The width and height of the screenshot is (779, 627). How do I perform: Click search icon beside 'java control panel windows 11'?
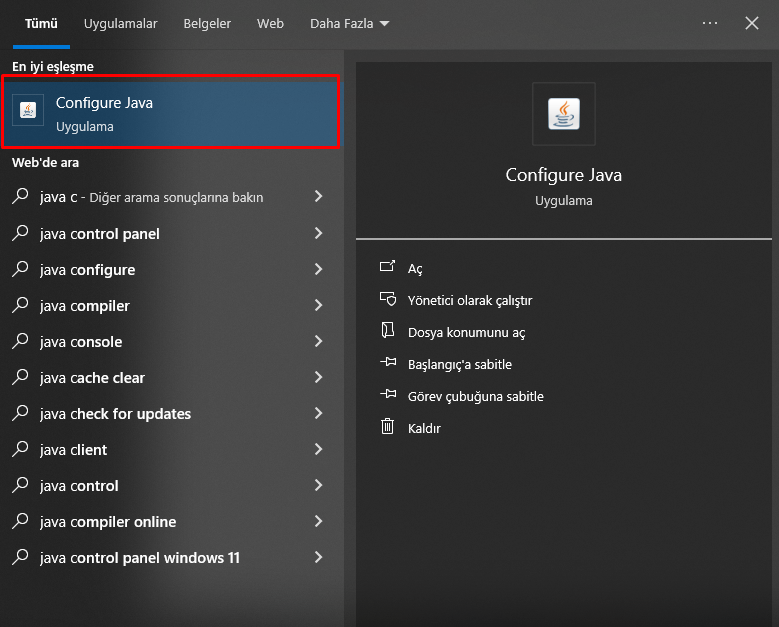tap(20, 557)
